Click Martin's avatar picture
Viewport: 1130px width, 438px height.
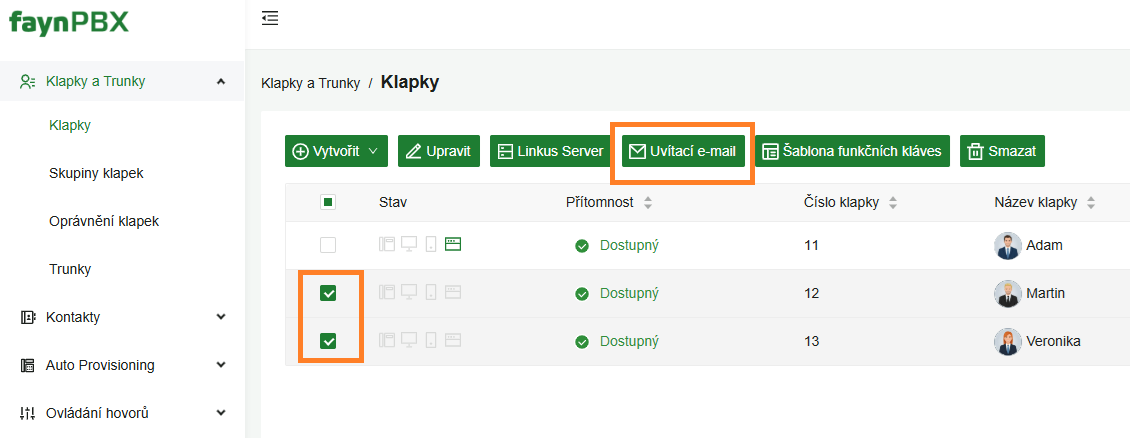tap(1007, 293)
